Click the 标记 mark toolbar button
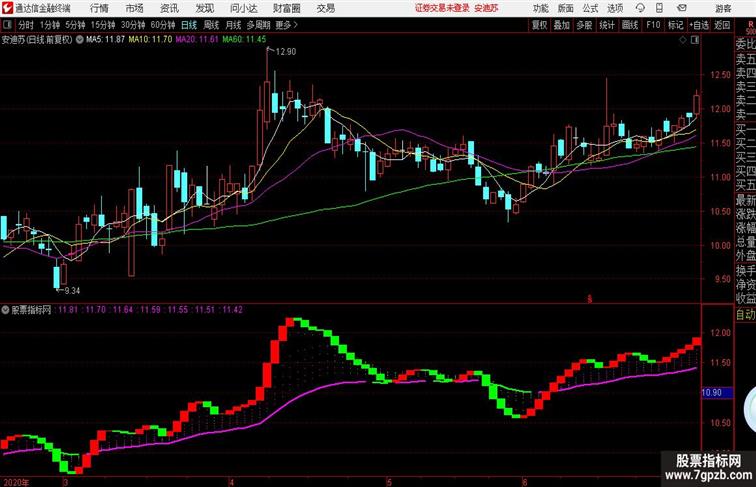 [675, 25]
